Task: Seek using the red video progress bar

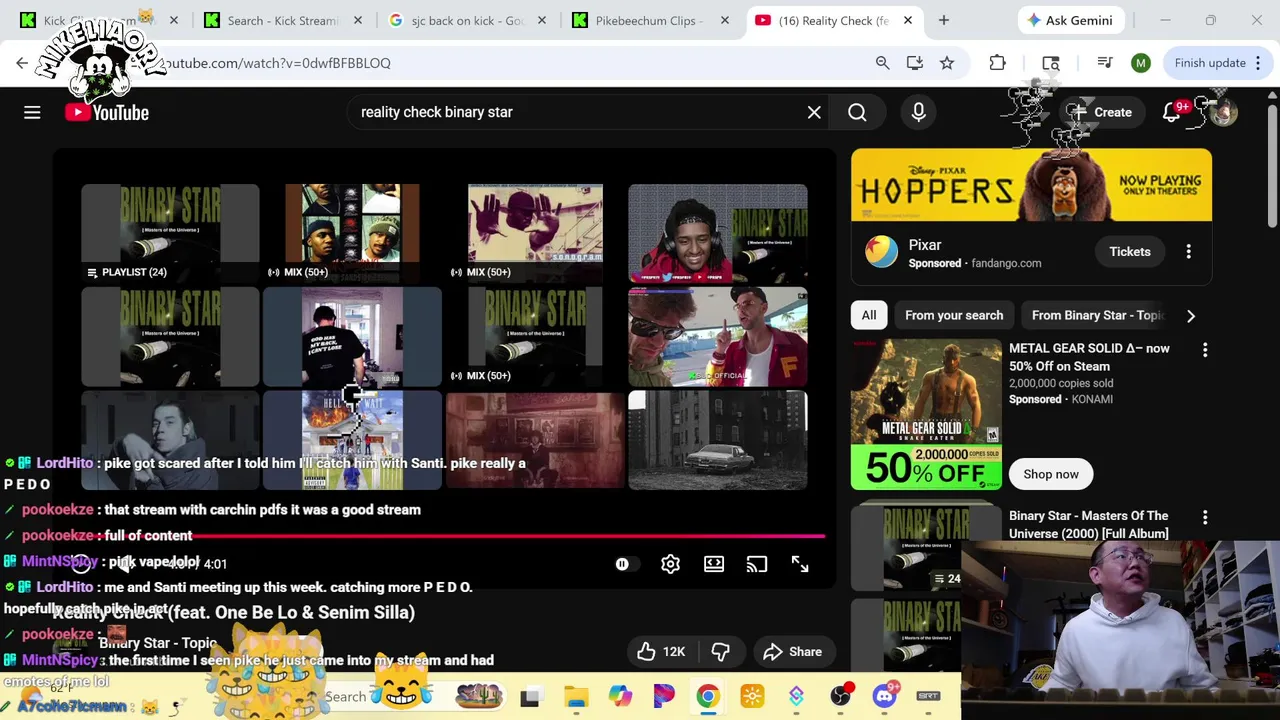Action: (x=439, y=536)
